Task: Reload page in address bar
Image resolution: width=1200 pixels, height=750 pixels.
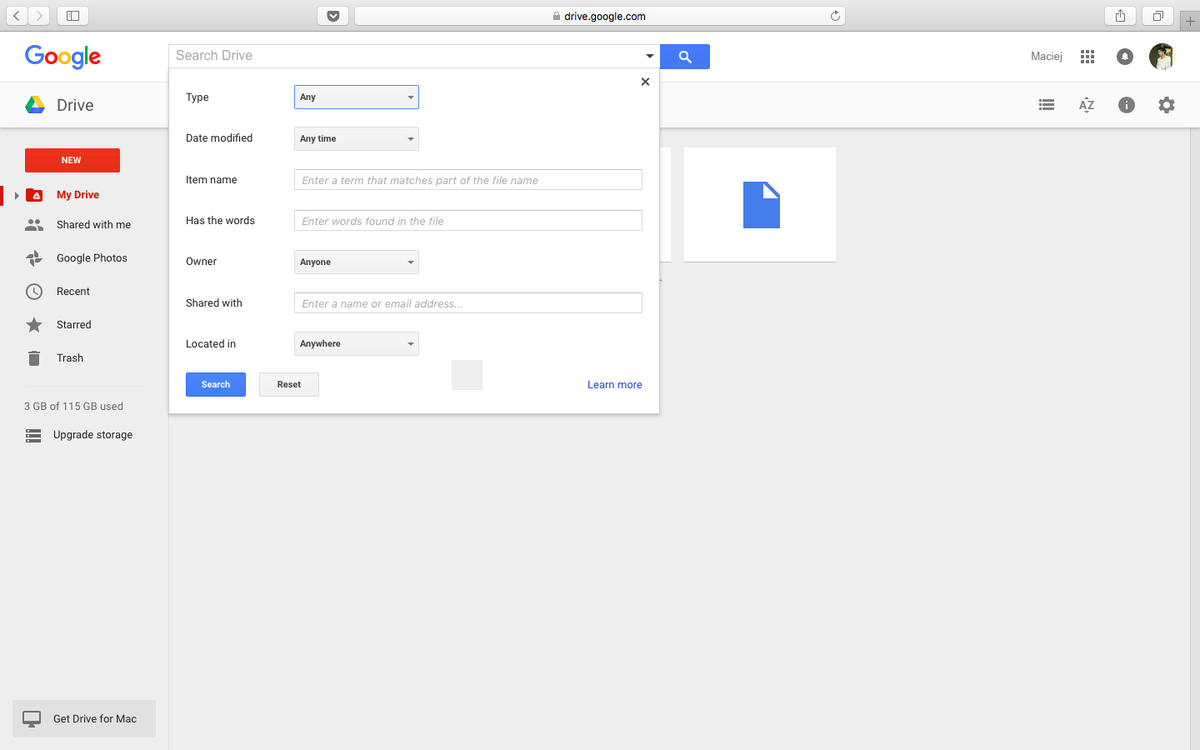Action: point(835,16)
